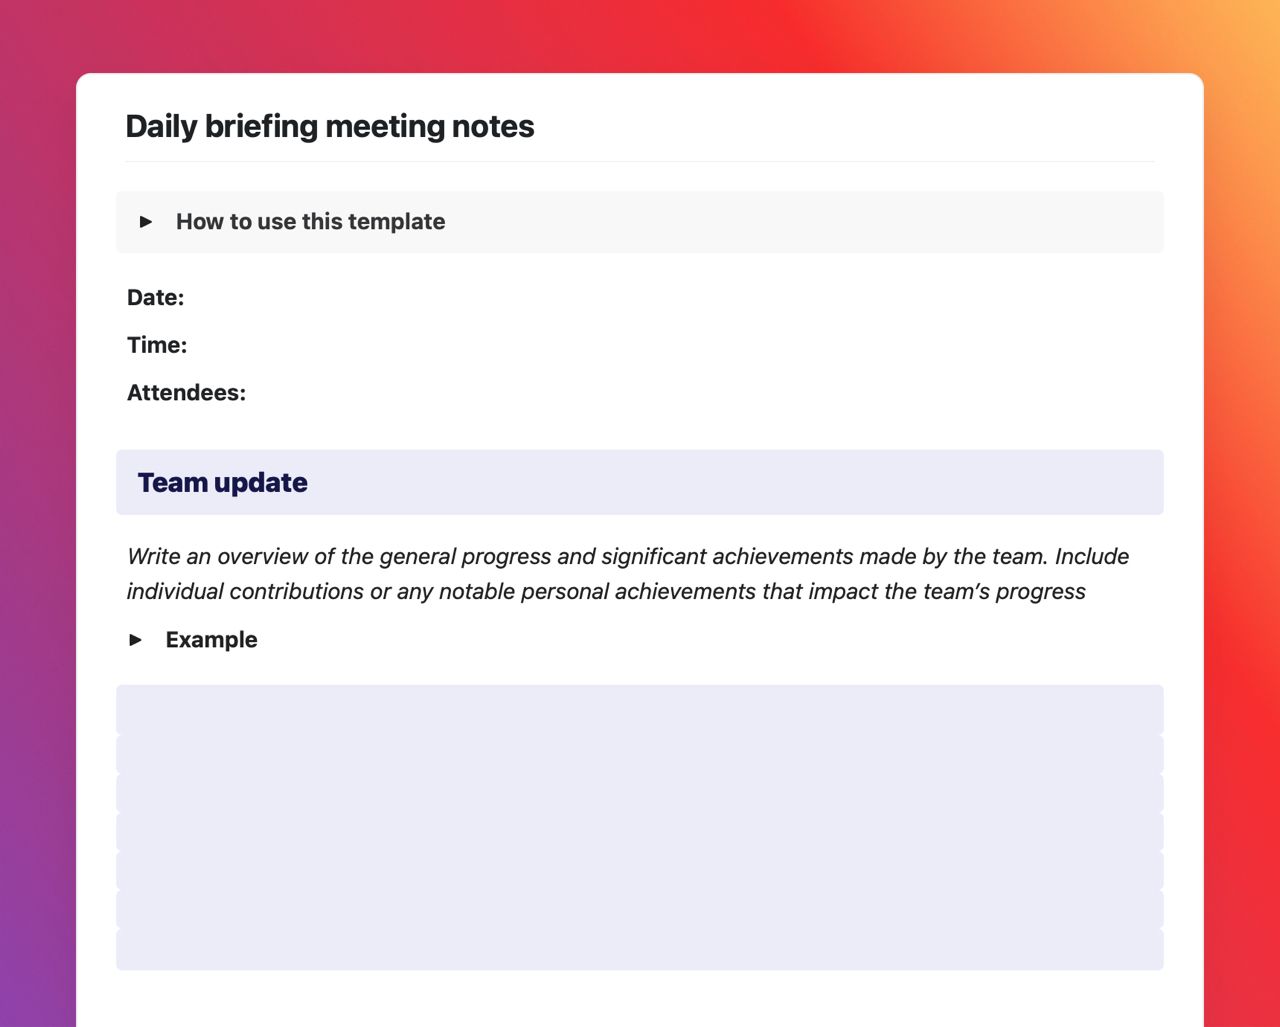This screenshot has width=1280, height=1027.
Task: Click the 'Example' label text
Action: (x=211, y=639)
